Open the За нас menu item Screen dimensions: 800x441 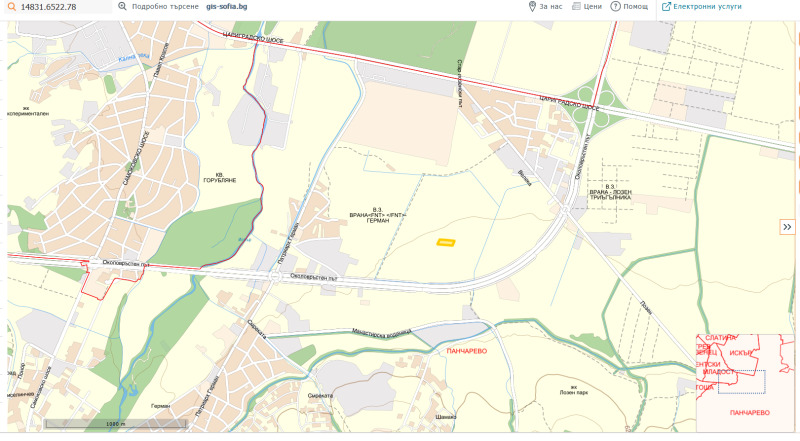[551, 7]
